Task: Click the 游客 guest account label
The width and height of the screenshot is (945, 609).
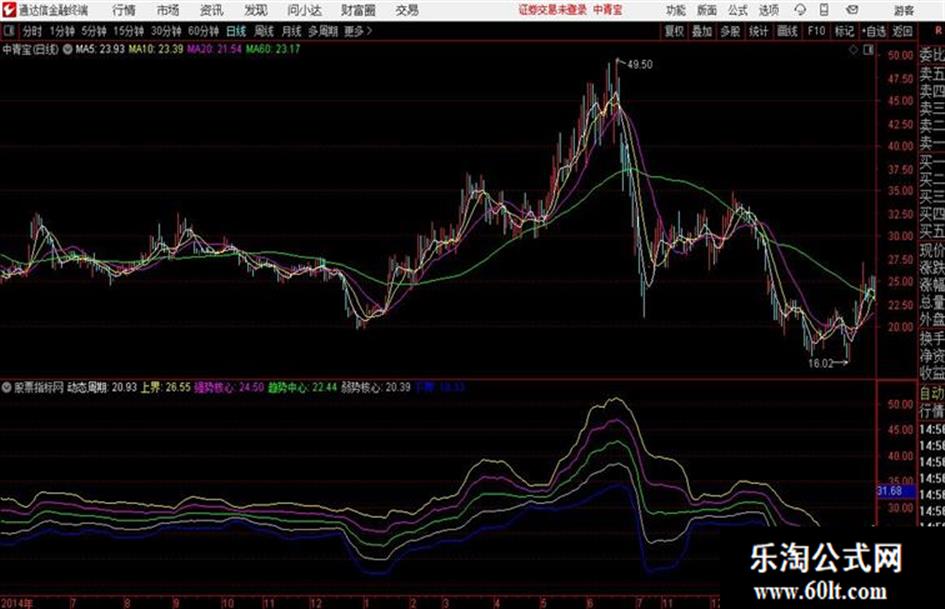Action: pyautogui.click(x=904, y=10)
